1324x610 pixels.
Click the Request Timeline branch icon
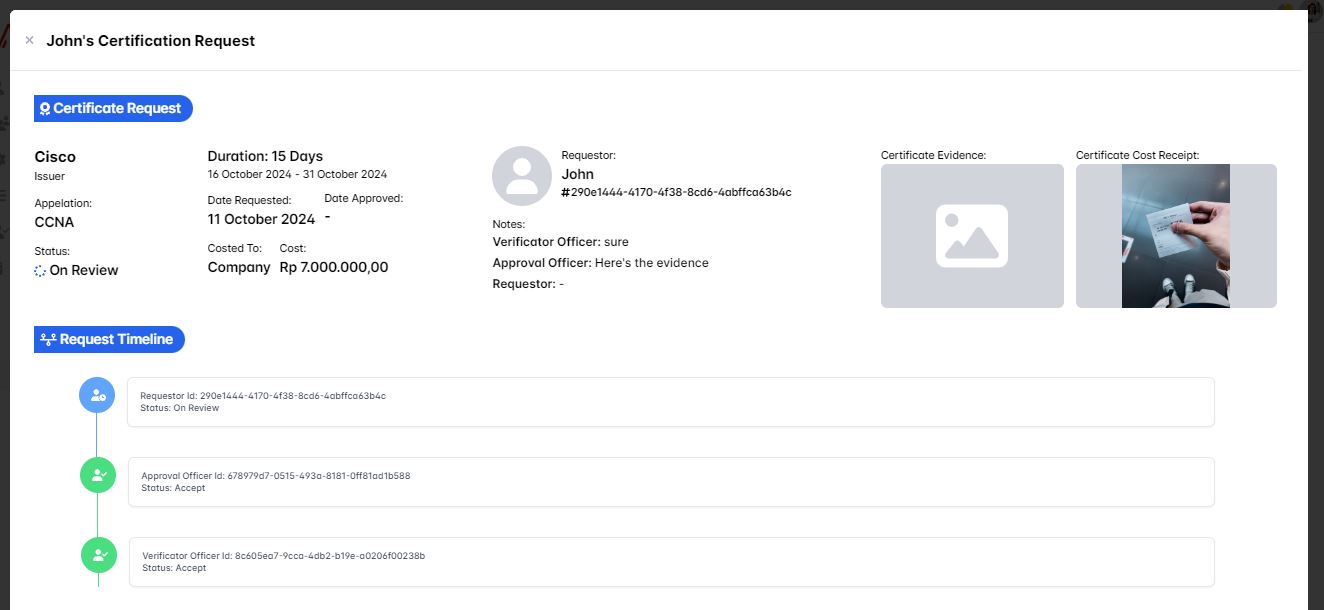pos(47,340)
